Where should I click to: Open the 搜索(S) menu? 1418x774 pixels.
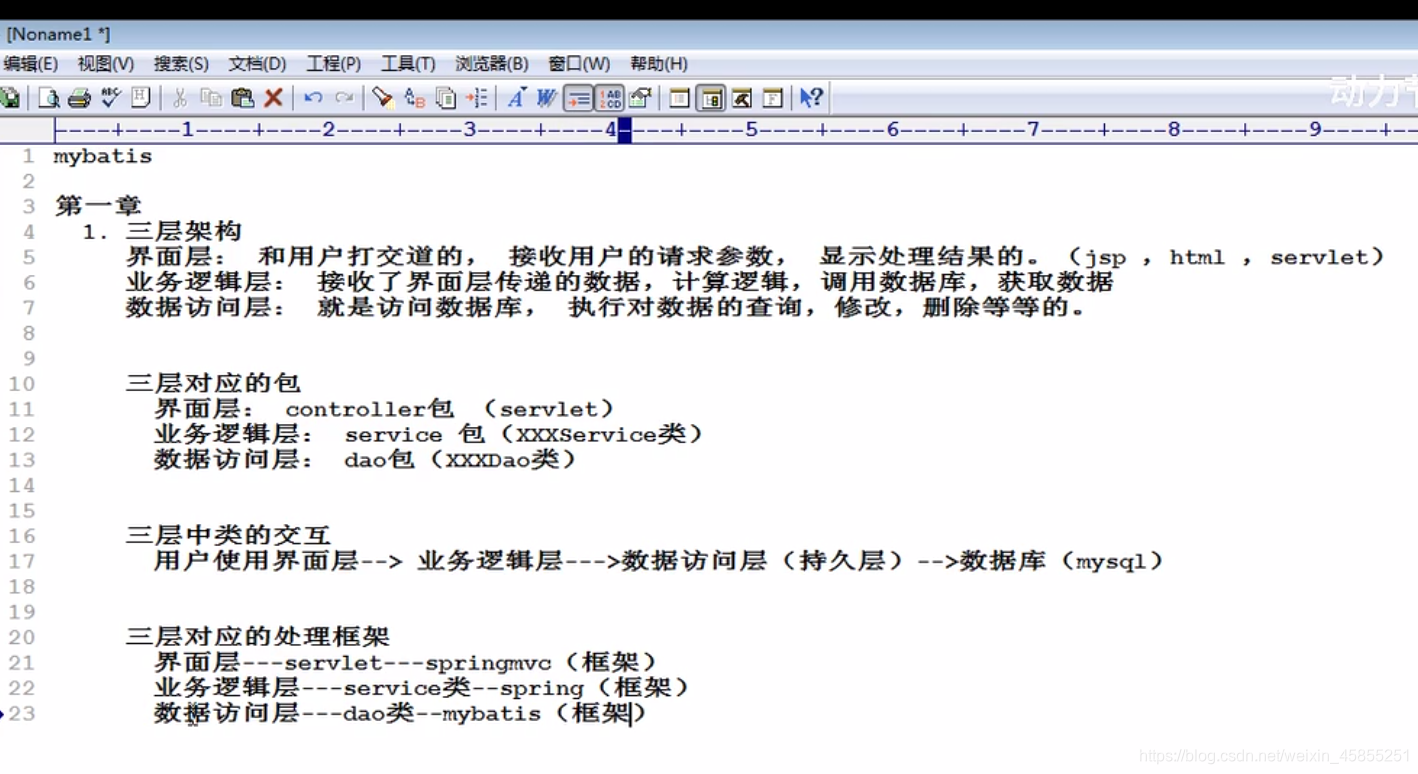[181, 64]
